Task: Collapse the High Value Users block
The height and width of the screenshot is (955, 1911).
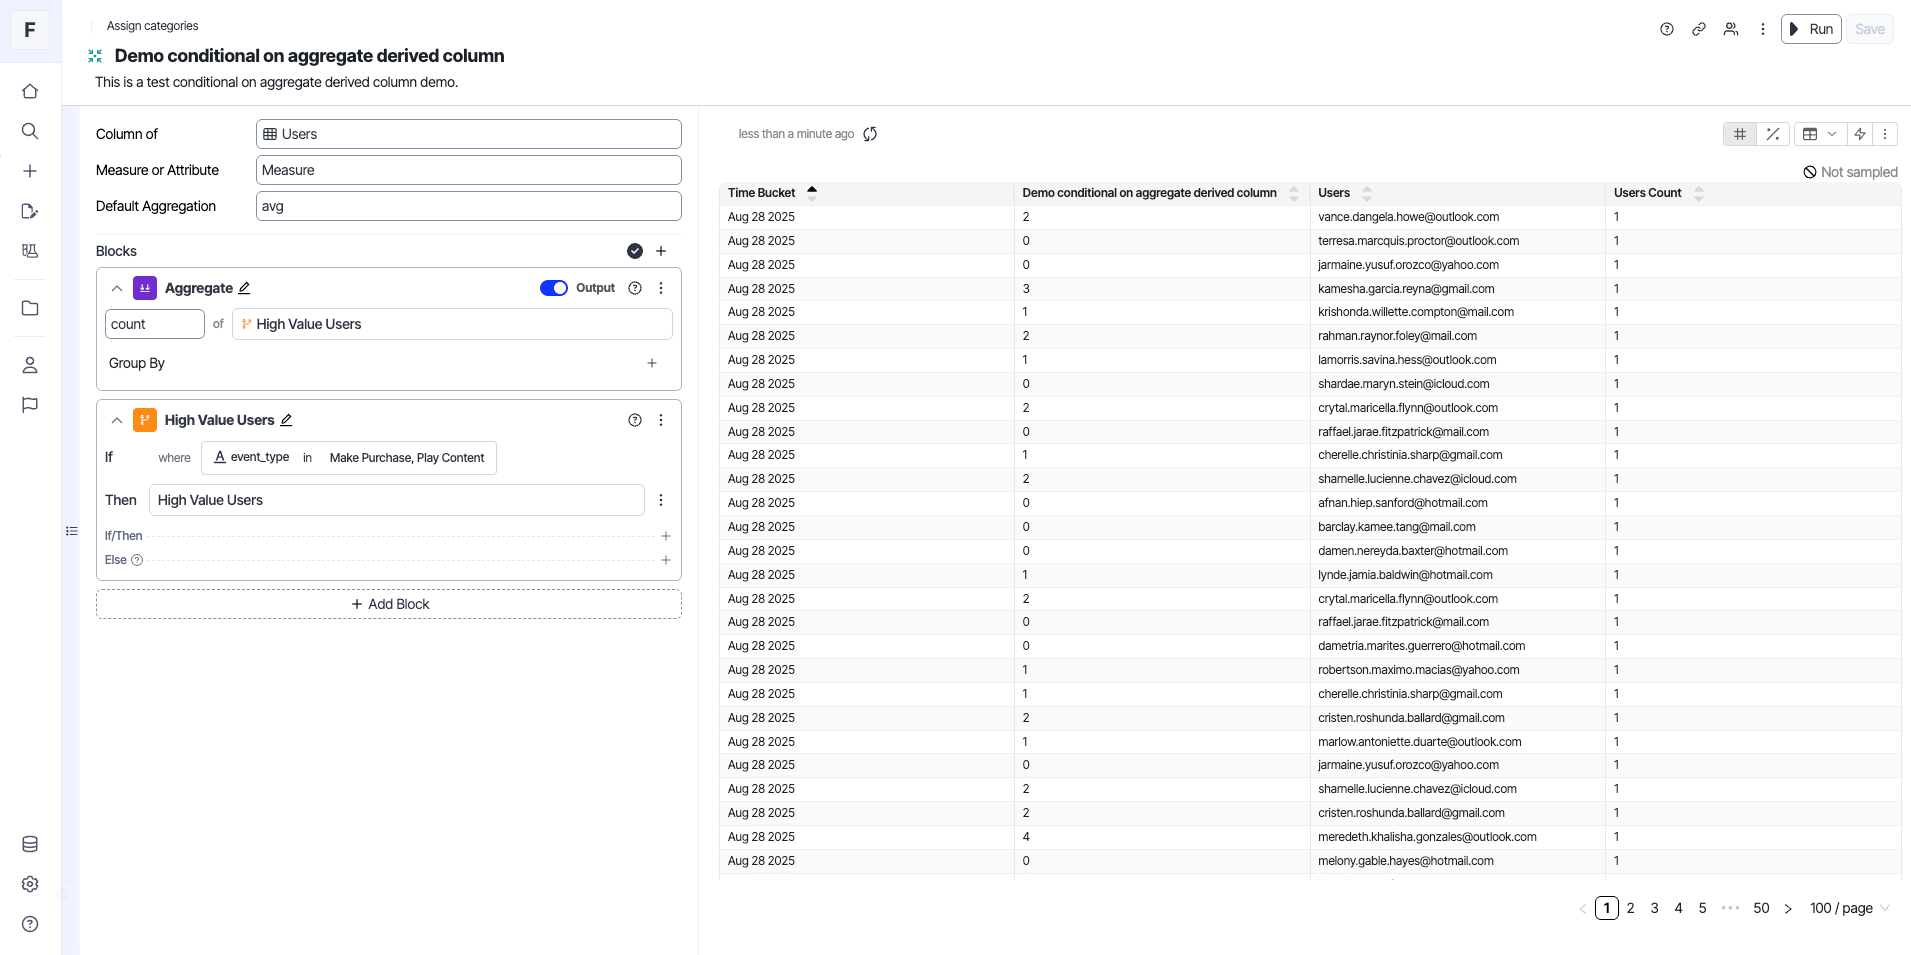Action: pyautogui.click(x=117, y=420)
